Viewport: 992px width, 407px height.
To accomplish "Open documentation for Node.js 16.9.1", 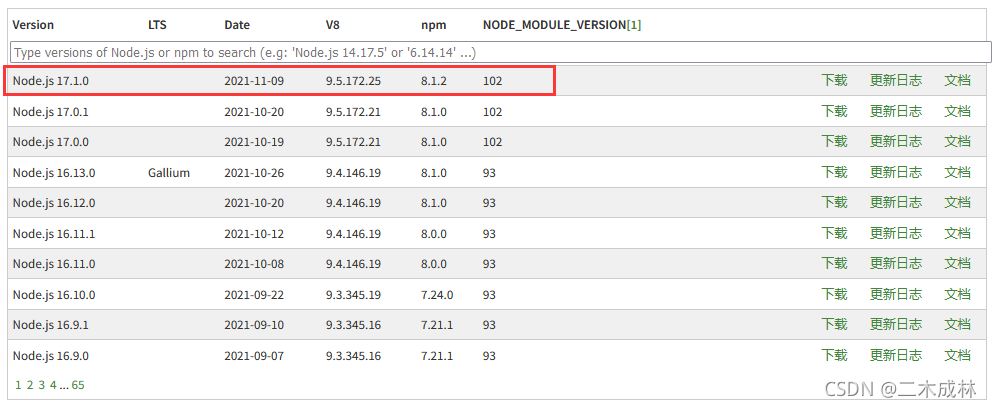I will pos(957,325).
